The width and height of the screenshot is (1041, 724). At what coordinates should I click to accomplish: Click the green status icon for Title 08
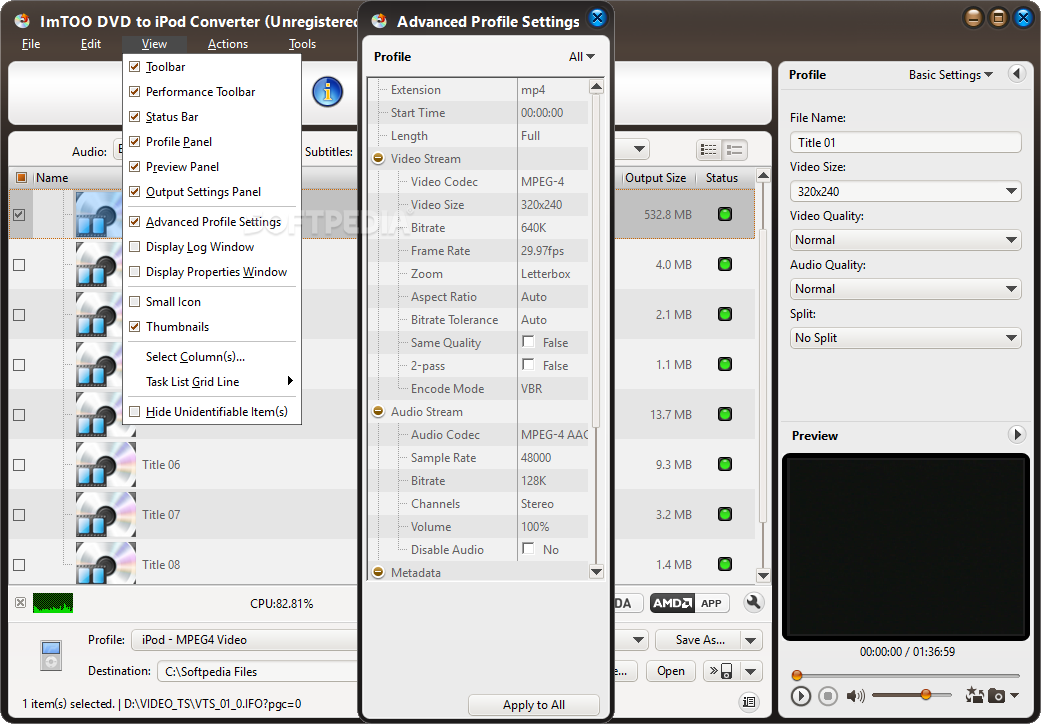[725, 564]
